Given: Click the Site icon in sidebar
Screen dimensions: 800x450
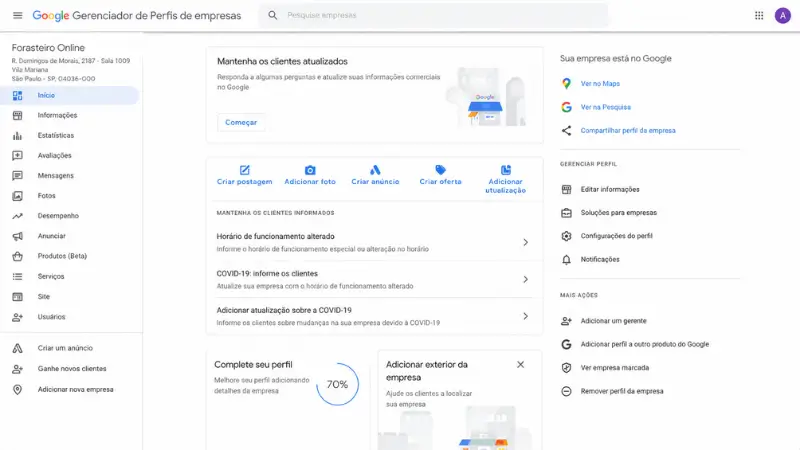Looking at the screenshot, I should point(17,296).
